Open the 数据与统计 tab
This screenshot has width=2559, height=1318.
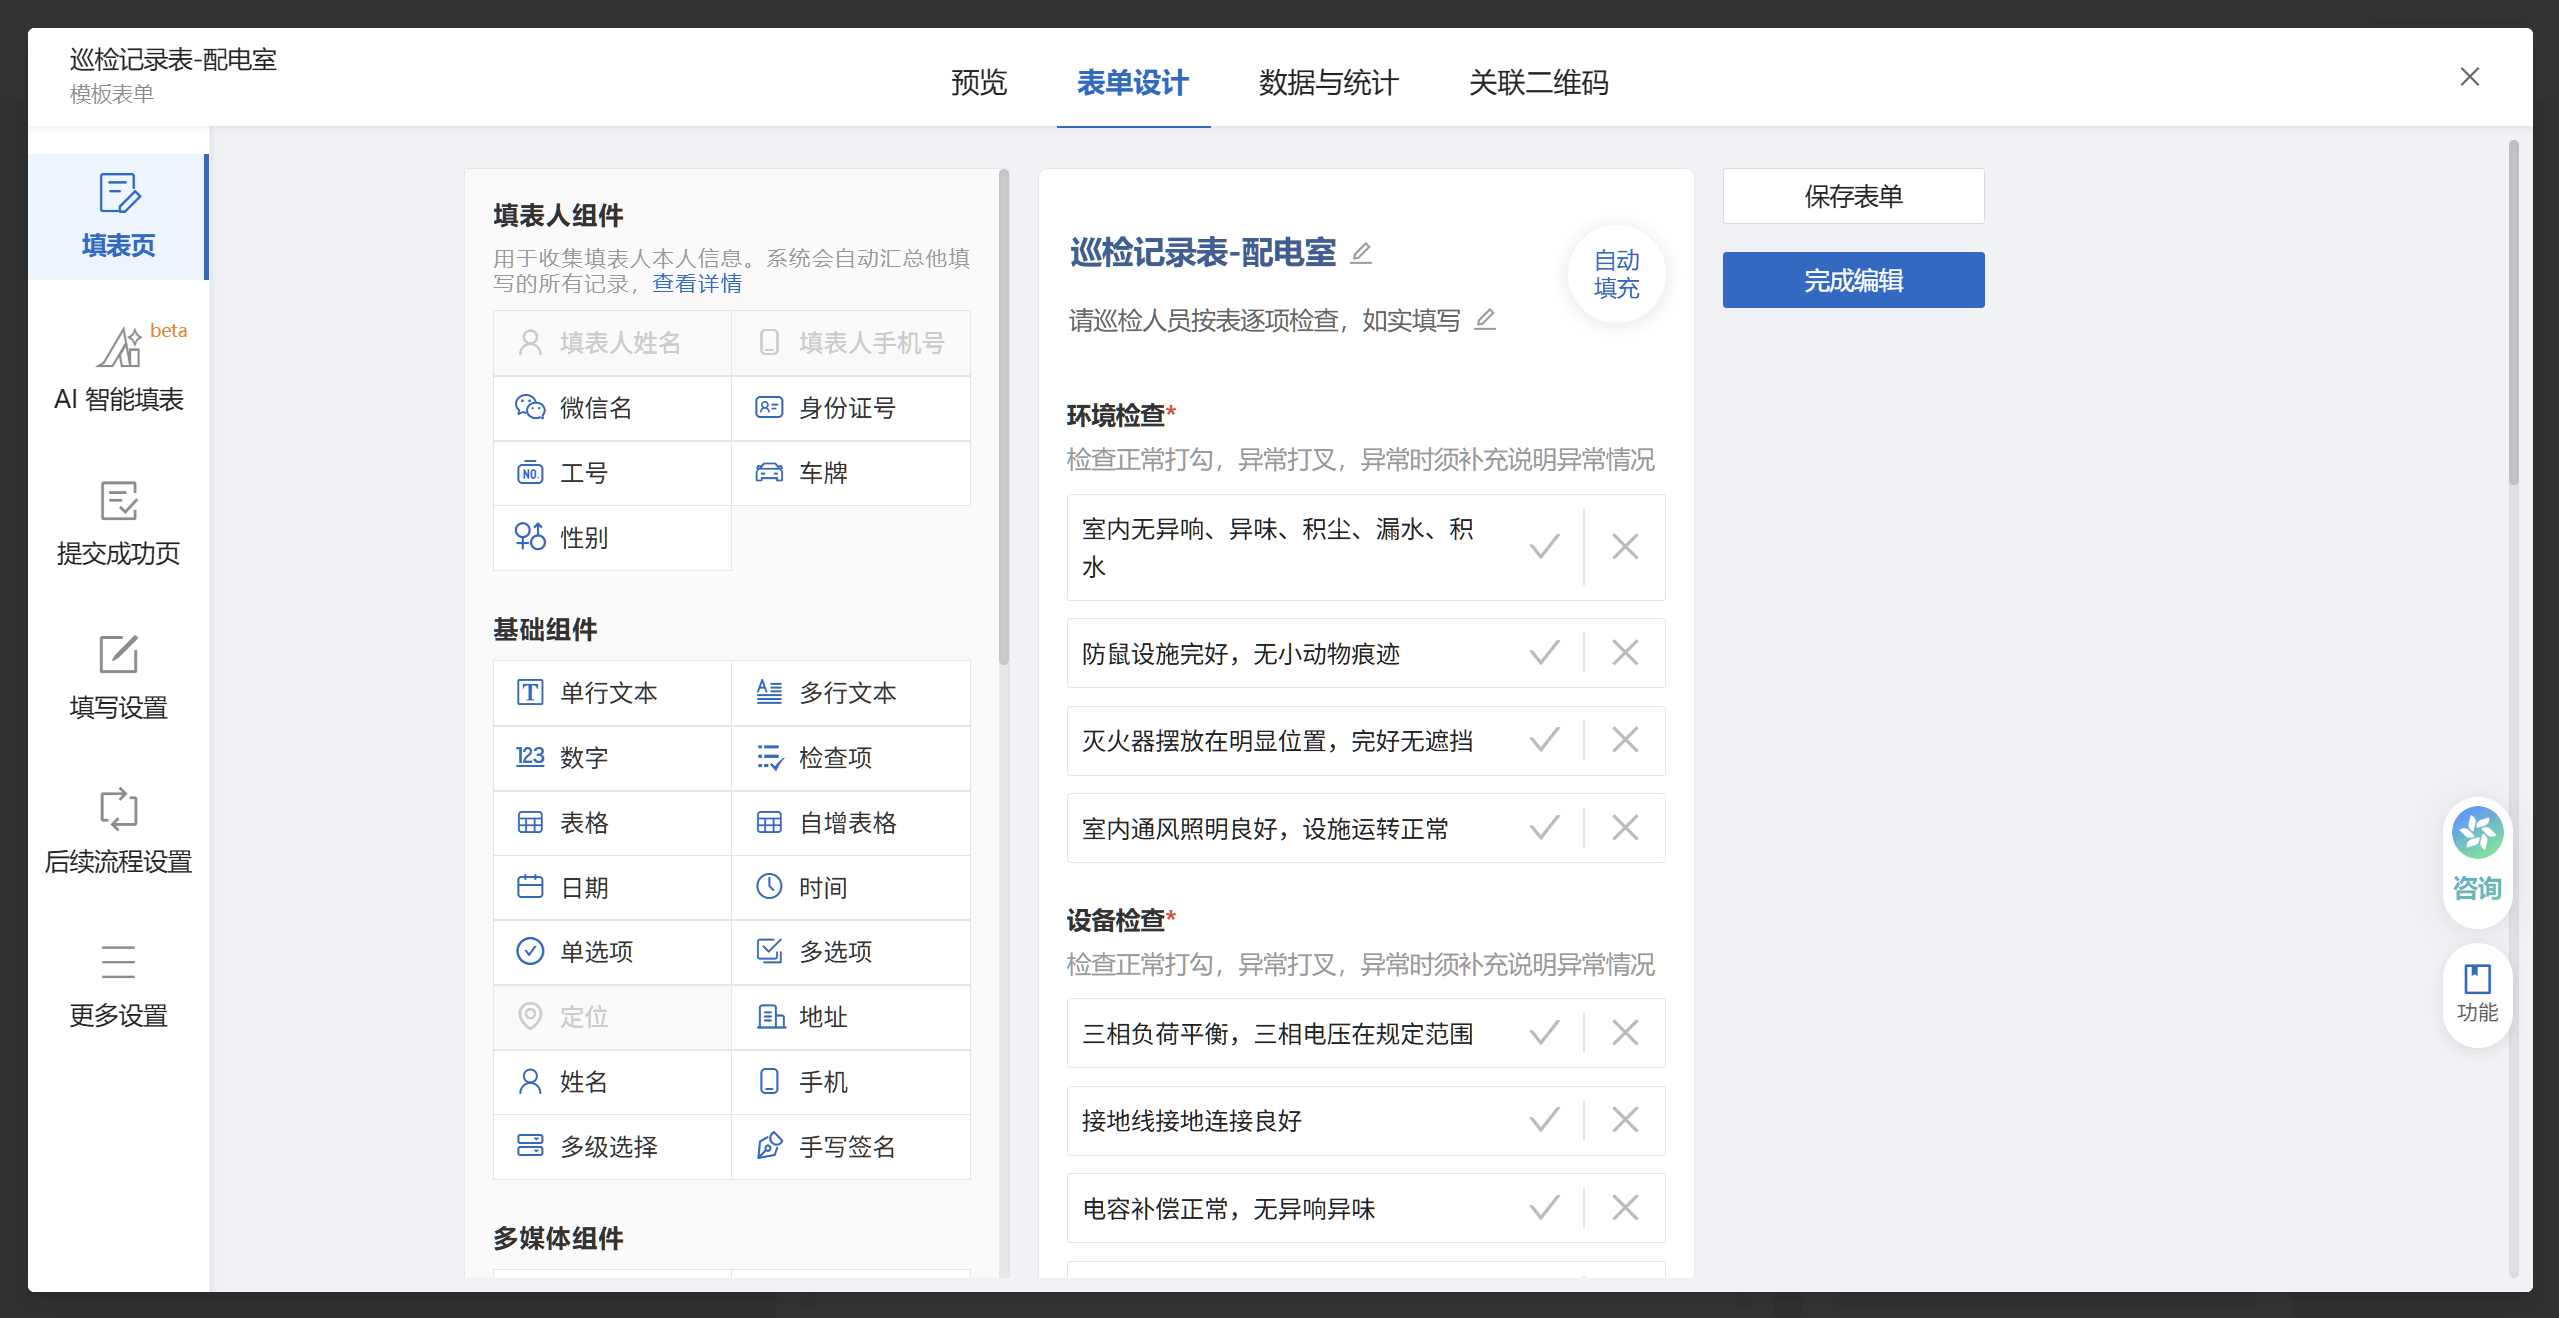click(1328, 83)
